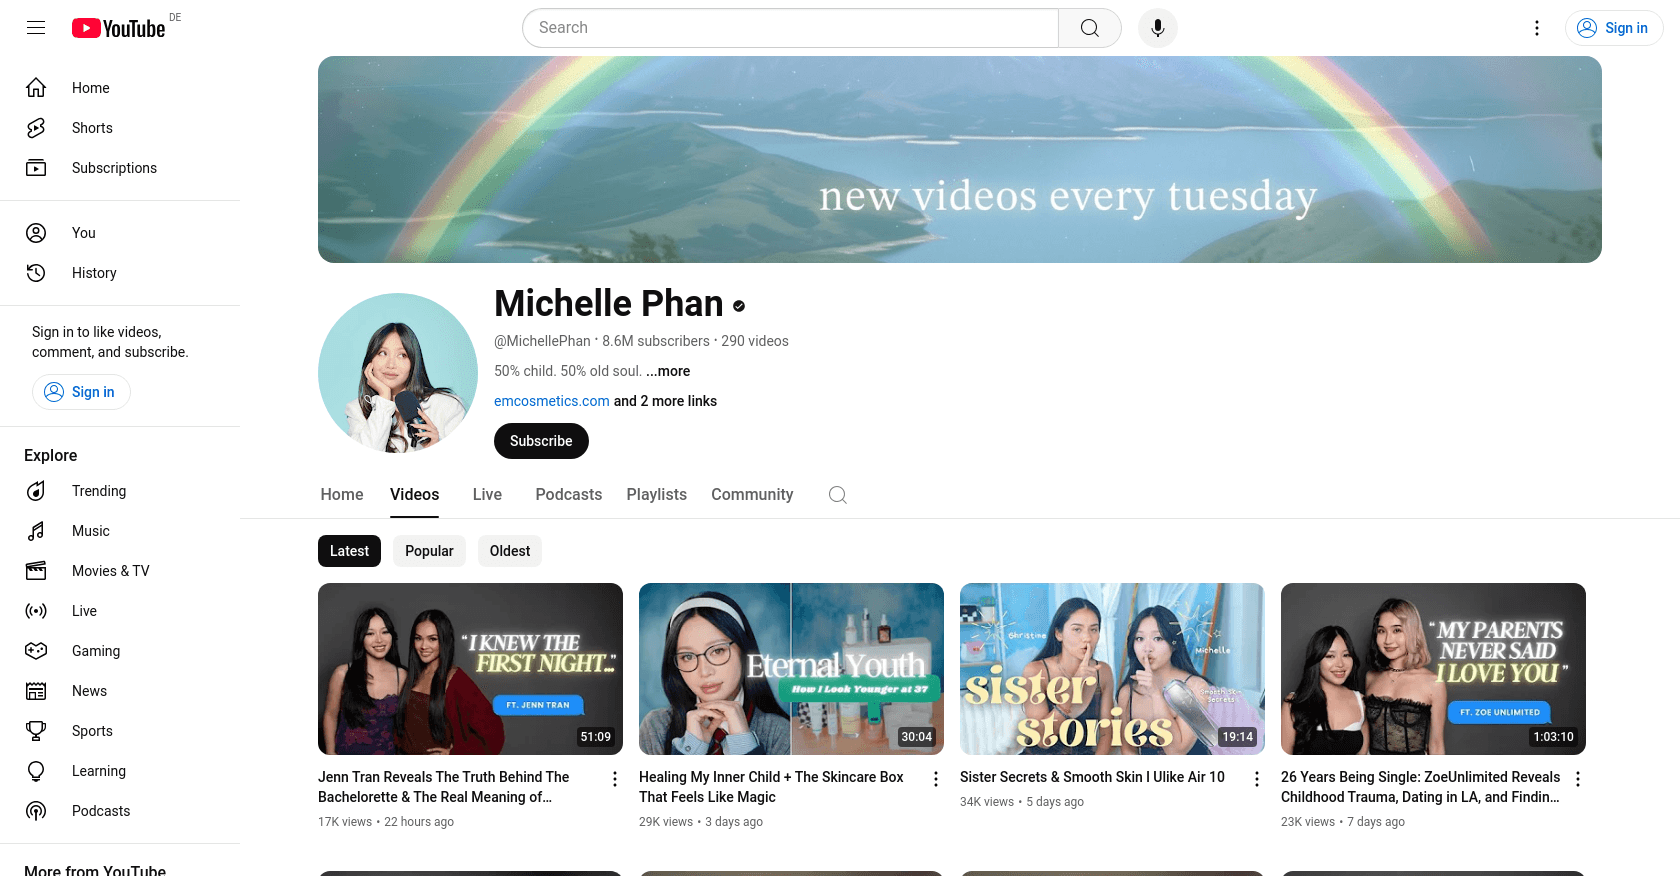Open options menu for Jenn Tran video

point(615,779)
